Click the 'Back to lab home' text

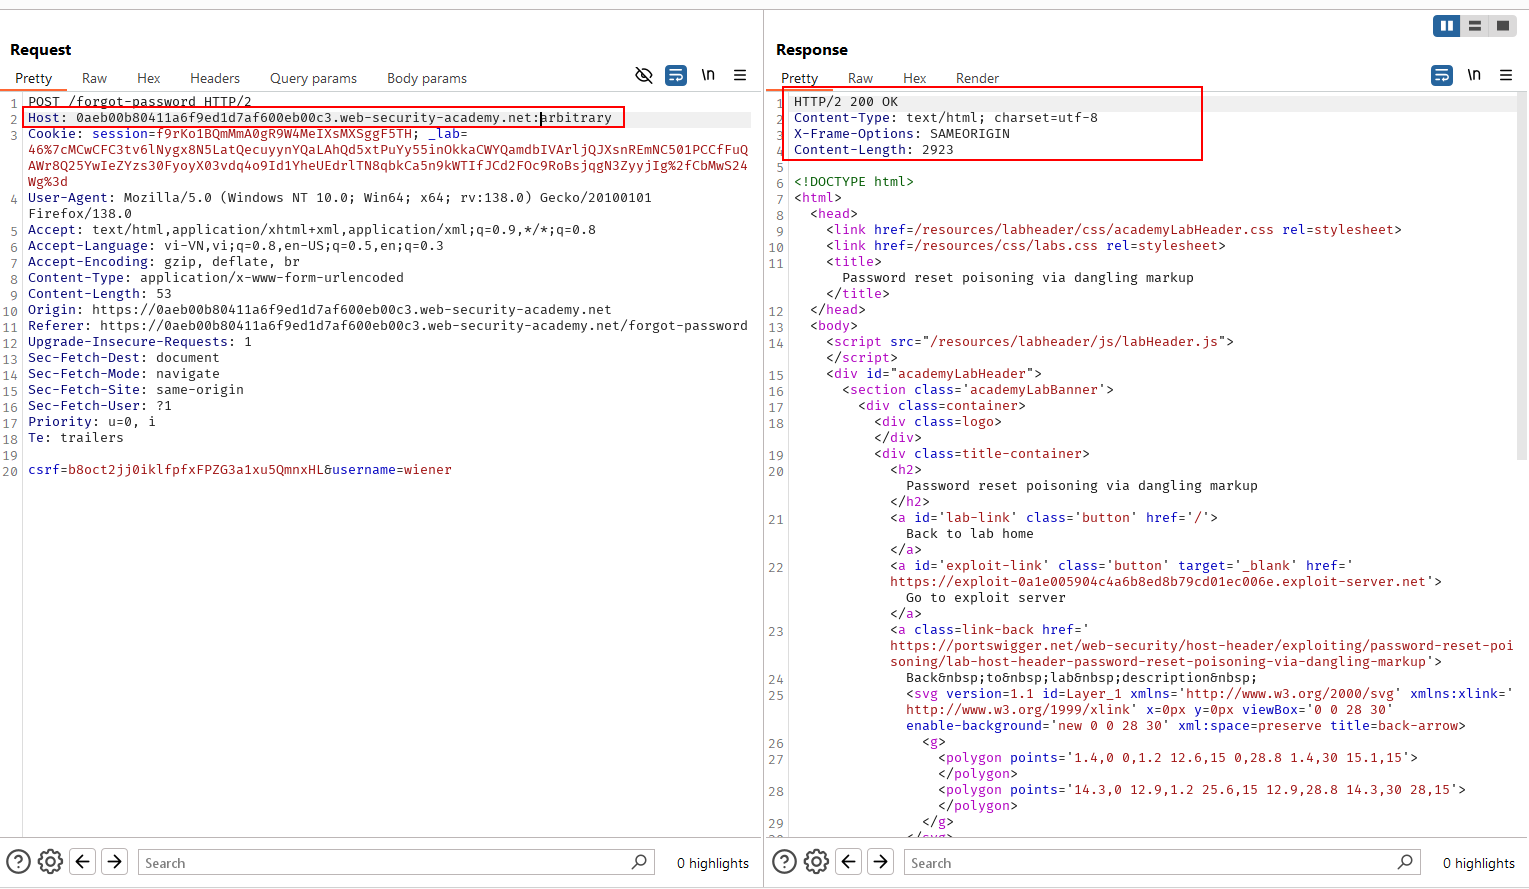click(970, 534)
